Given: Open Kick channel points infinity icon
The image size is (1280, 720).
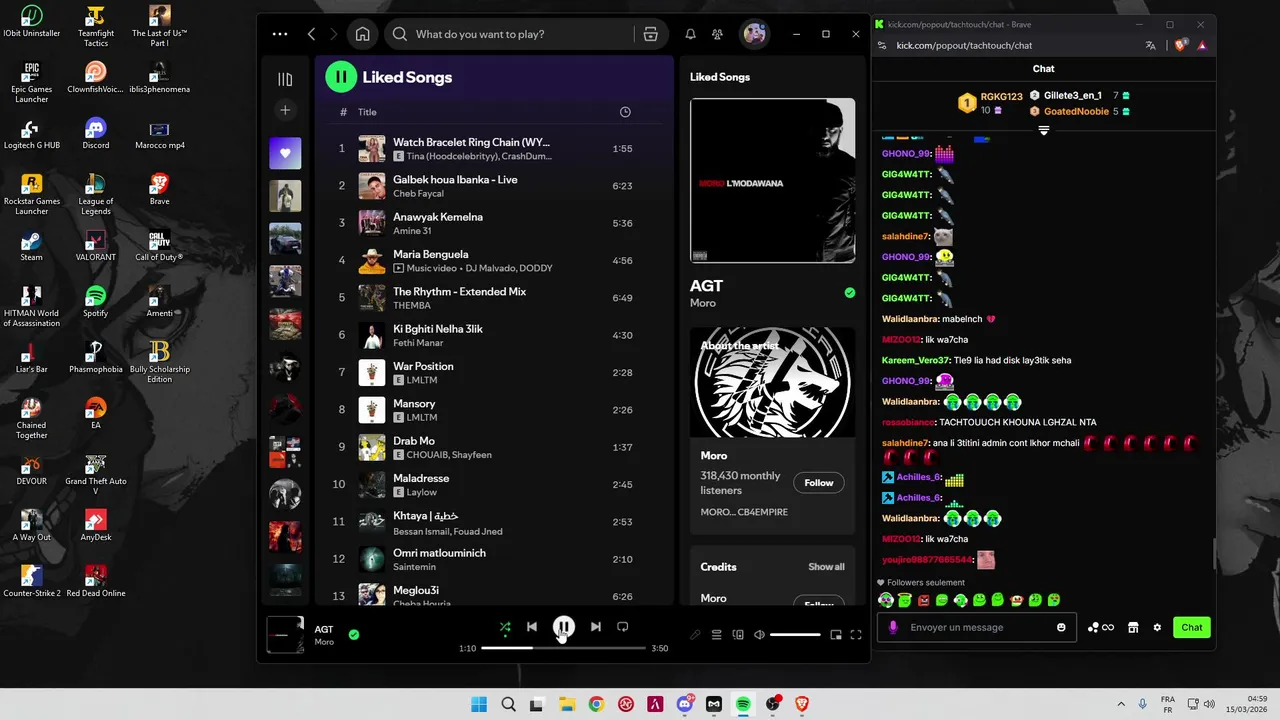Looking at the screenshot, I should click(1100, 628).
